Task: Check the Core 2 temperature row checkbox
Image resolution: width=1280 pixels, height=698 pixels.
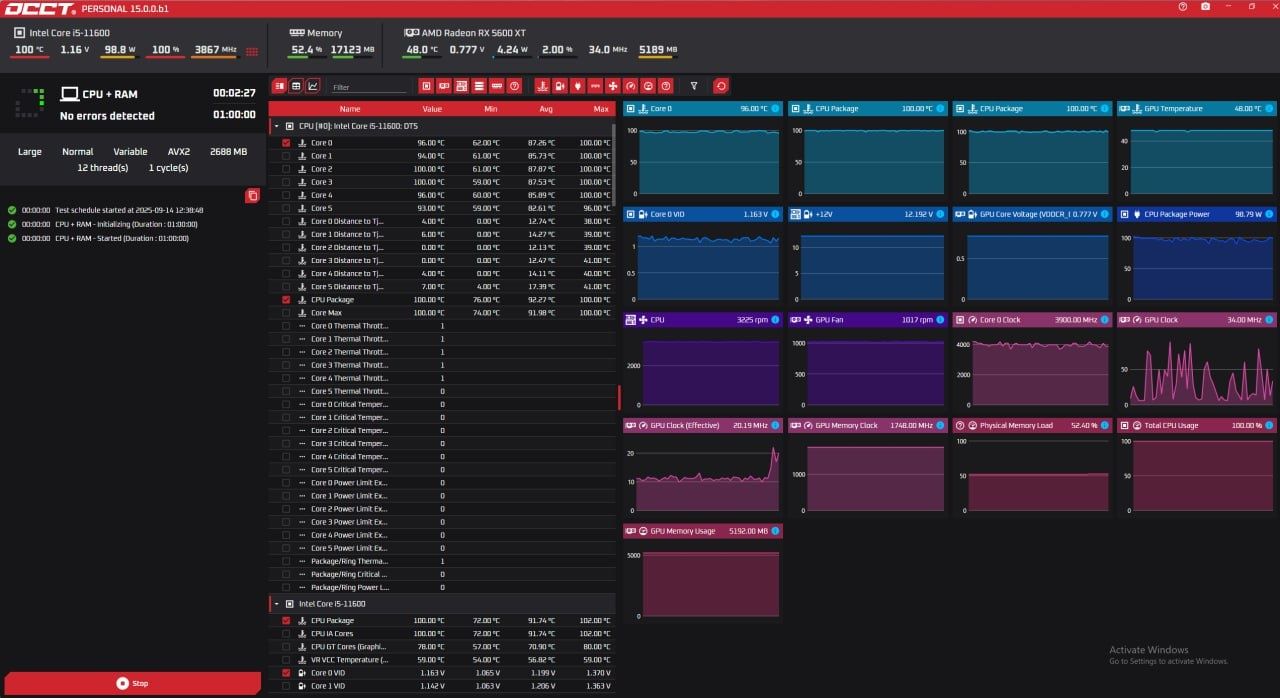Action: click(286, 169)
